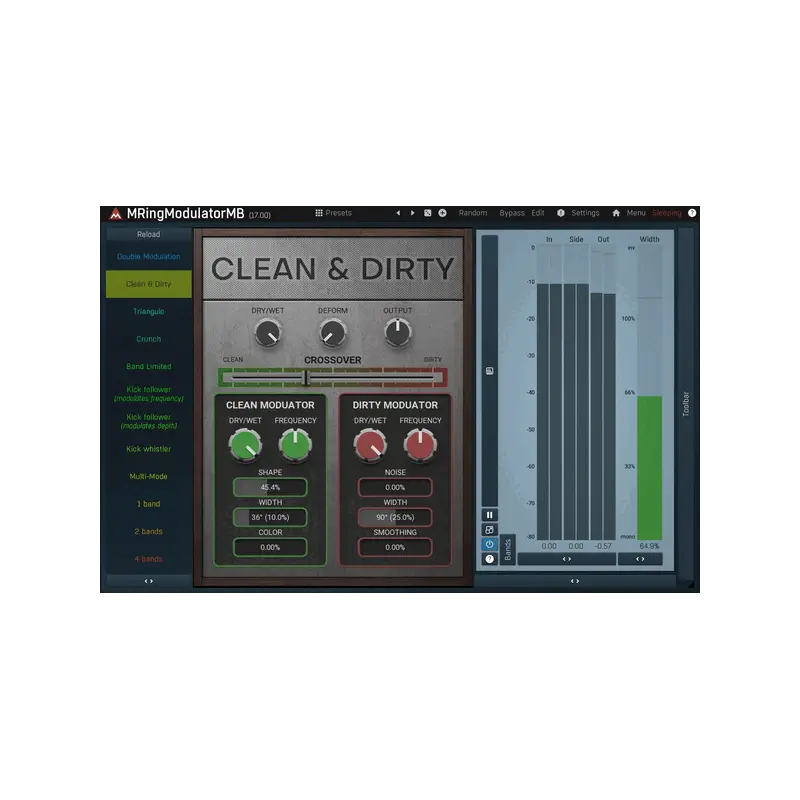Click Dirty Modulator Frequency red knob
The height and width of the screenshot is (800, 800).
pos(420,445)
